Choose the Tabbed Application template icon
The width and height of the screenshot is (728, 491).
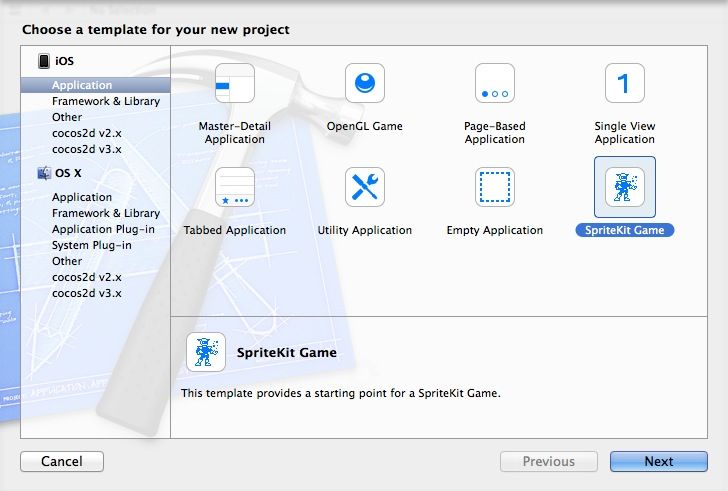click(x=235, y=187)
